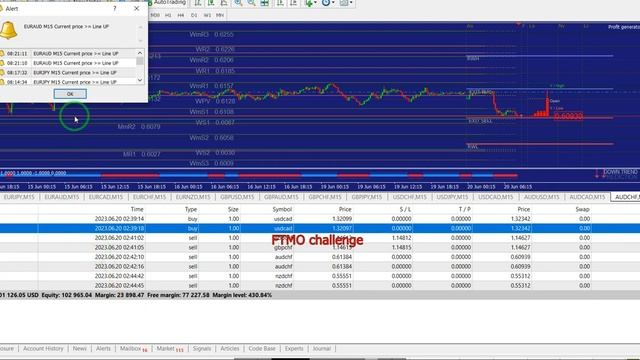The image size is (640, 360).
Task: Close the Alert dialog
Action: tap(136, 8)
